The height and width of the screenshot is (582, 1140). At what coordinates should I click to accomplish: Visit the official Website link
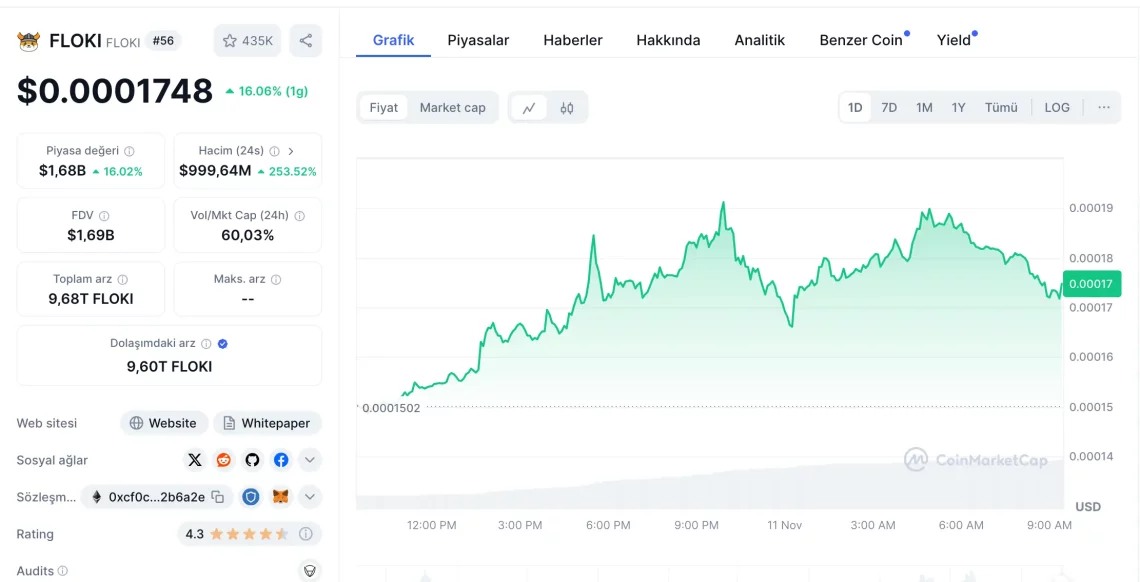(163, 423)
